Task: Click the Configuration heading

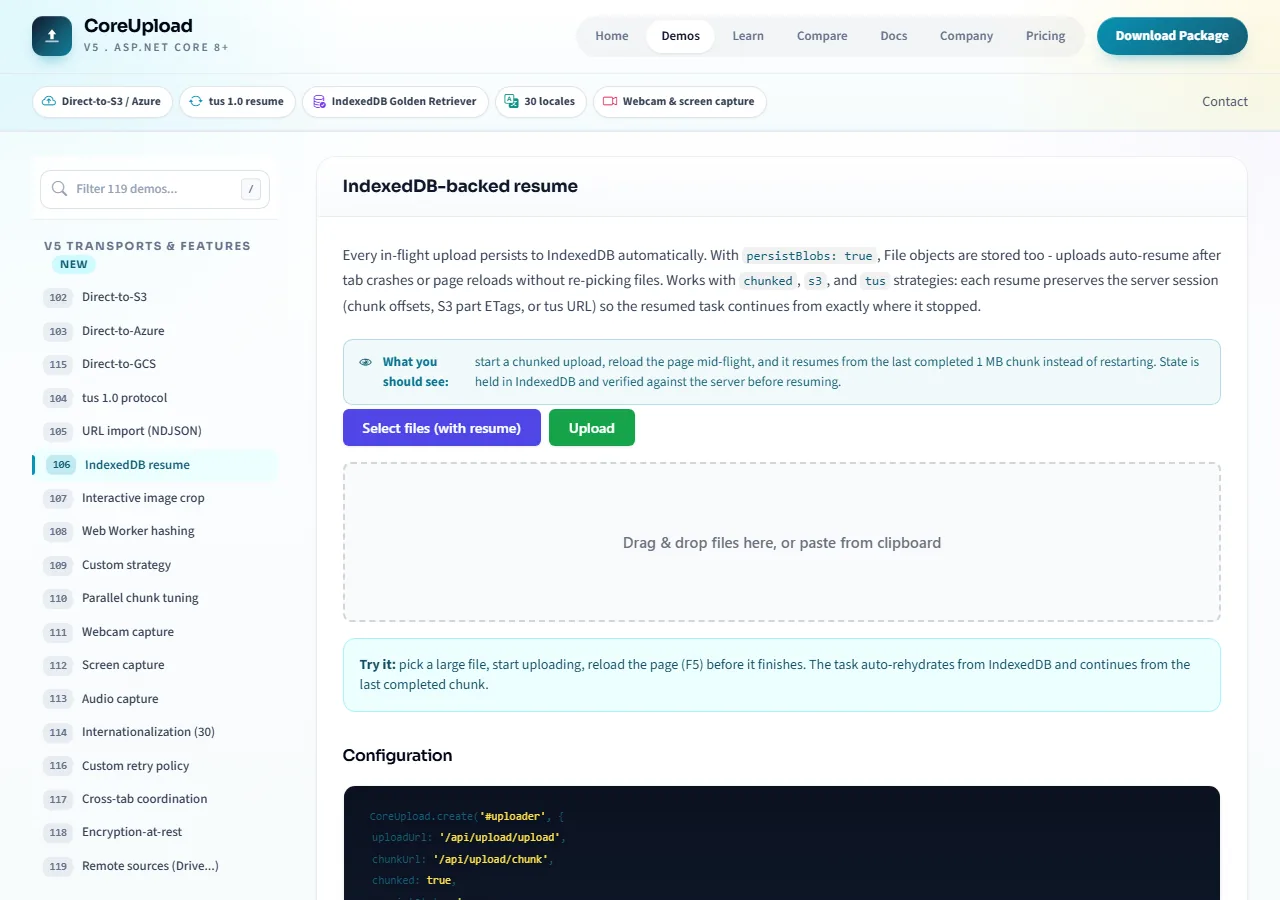Action: tap(397, 755)
